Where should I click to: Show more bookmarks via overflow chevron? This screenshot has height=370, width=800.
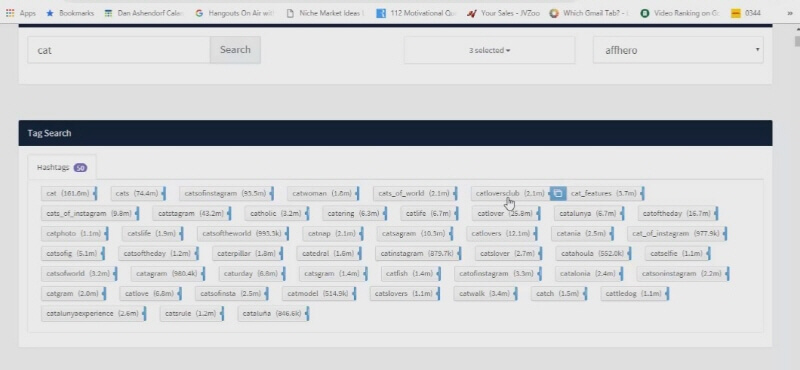[x=790, y=13]
